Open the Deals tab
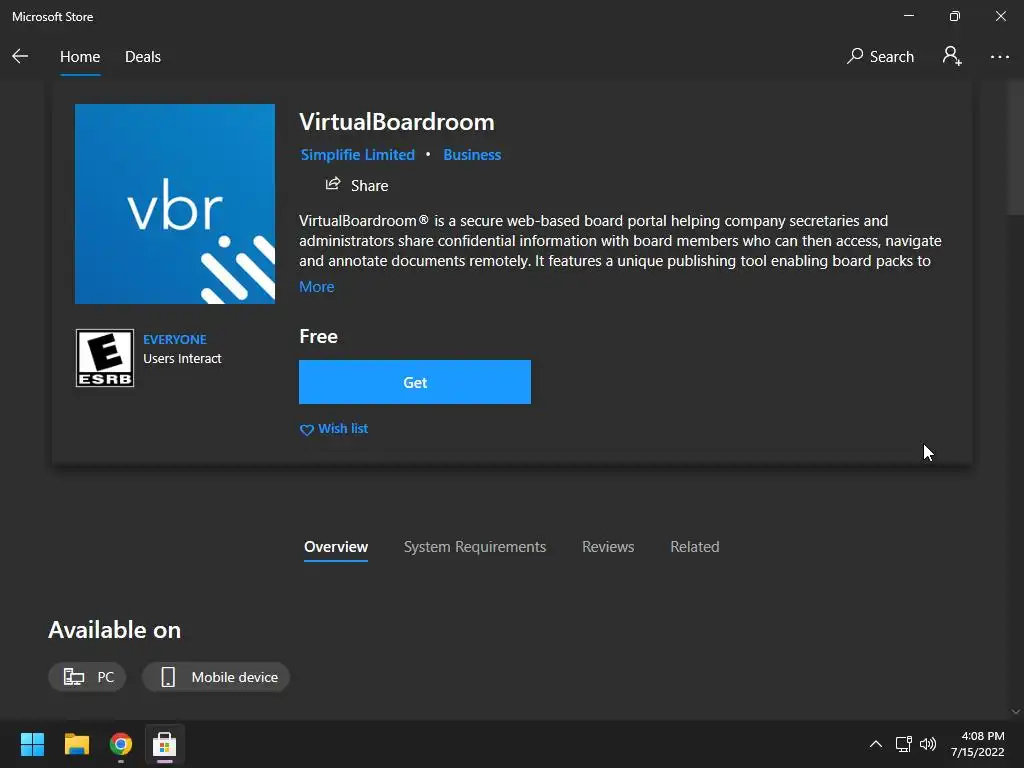This screenshot has width=1024, height=768. point(142,57)
